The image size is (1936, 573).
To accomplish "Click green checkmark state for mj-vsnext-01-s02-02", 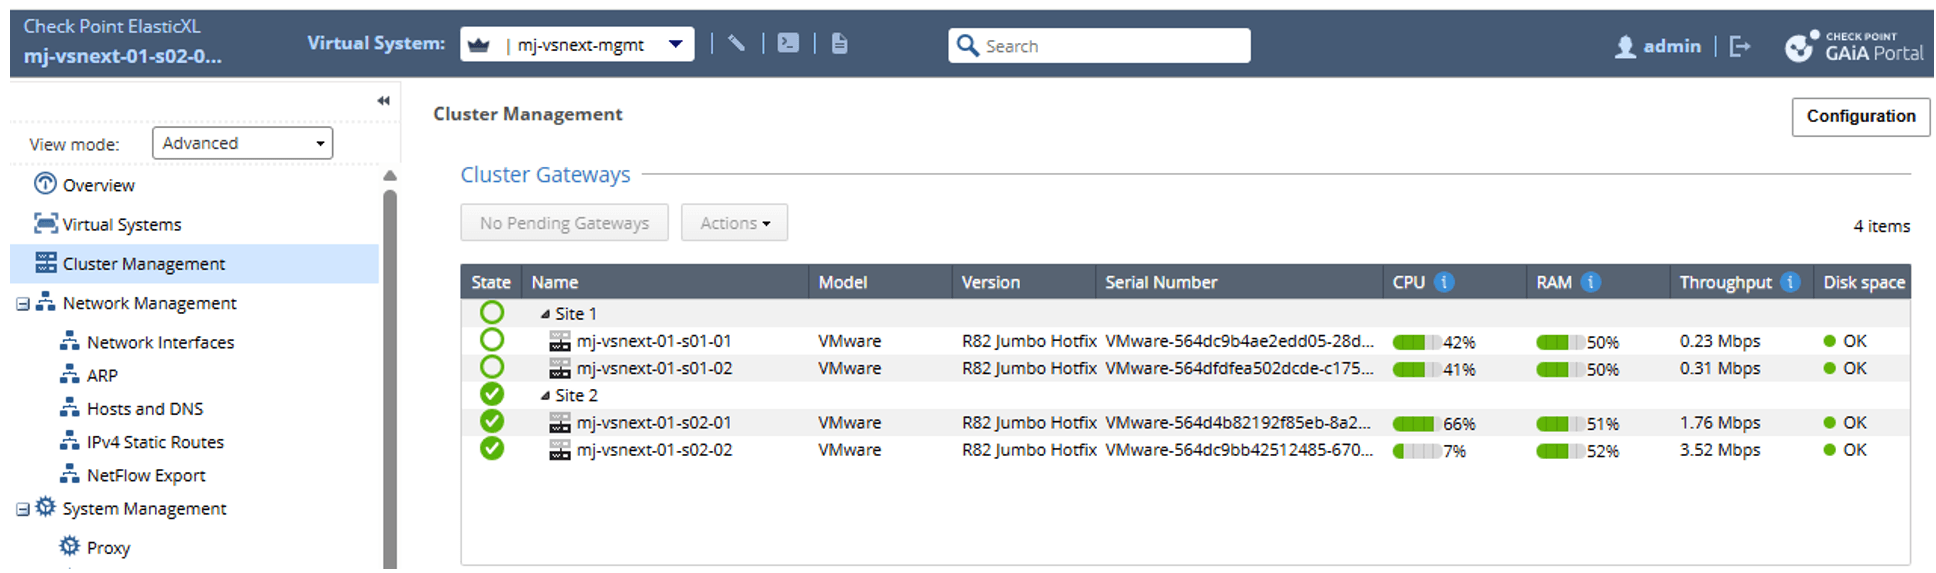I will pos(492,449).
